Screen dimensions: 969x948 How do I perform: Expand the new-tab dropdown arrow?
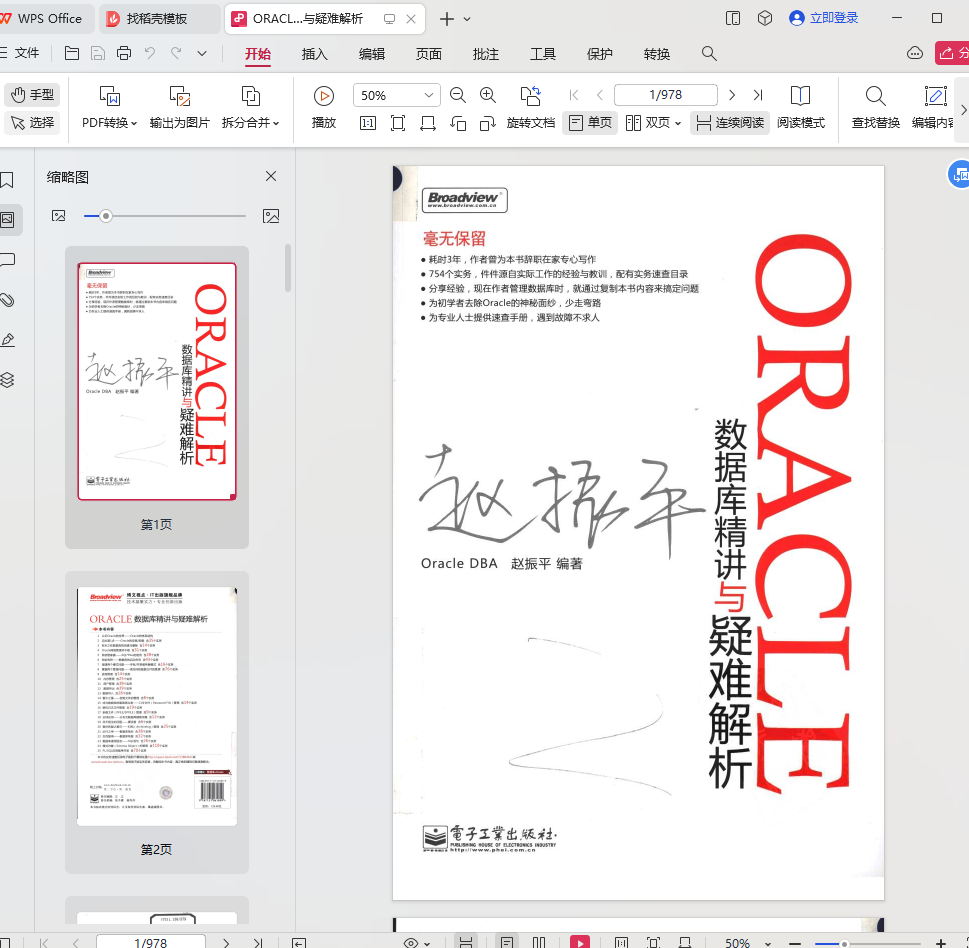(x=467, y=19)
